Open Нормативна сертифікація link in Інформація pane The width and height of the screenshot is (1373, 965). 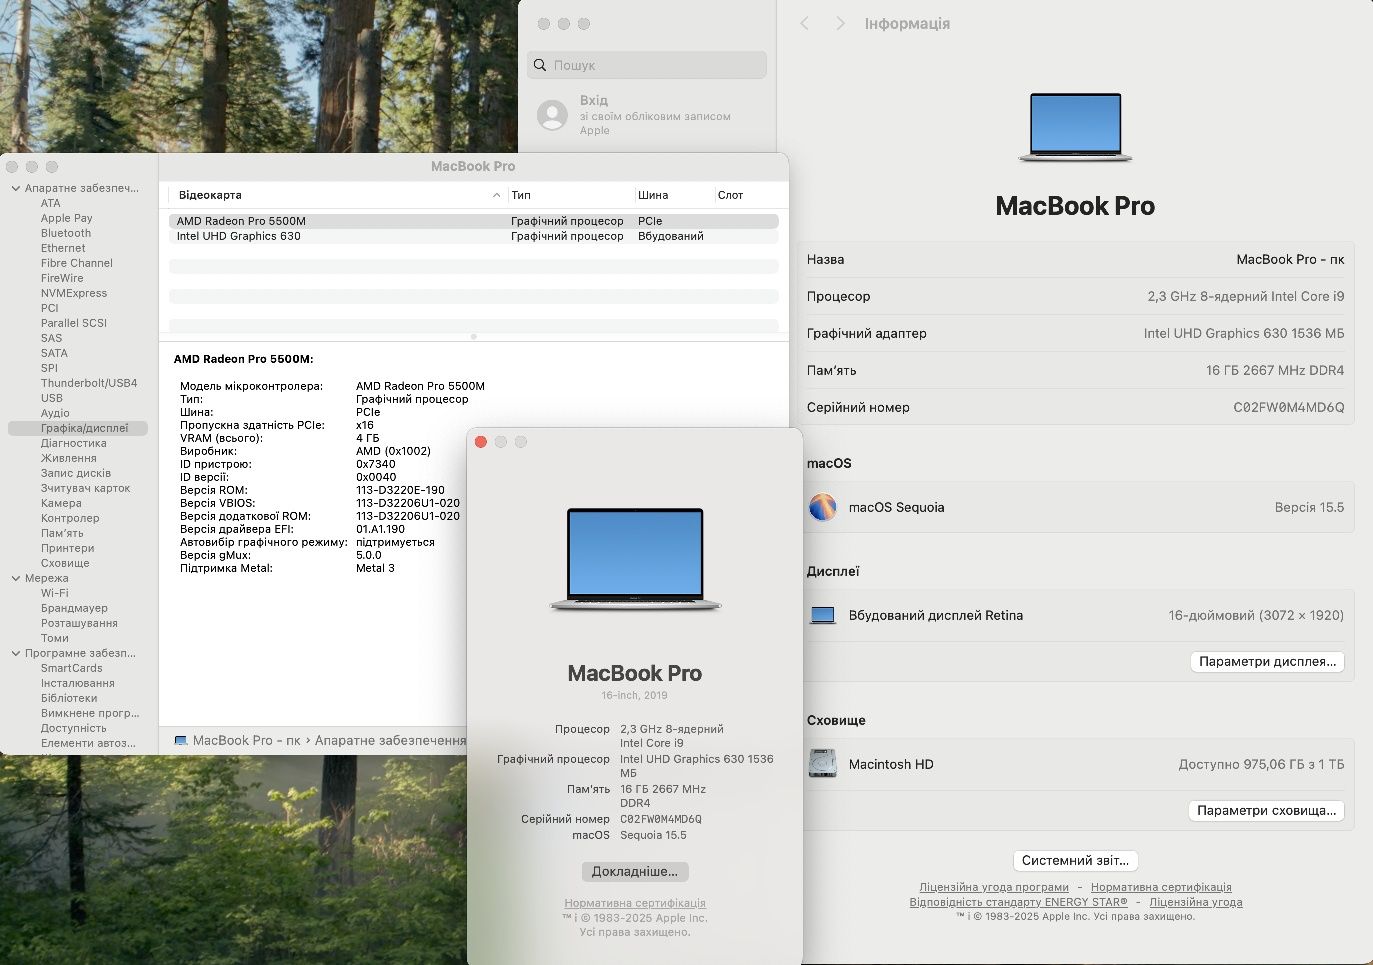(x=1161, y=887)
